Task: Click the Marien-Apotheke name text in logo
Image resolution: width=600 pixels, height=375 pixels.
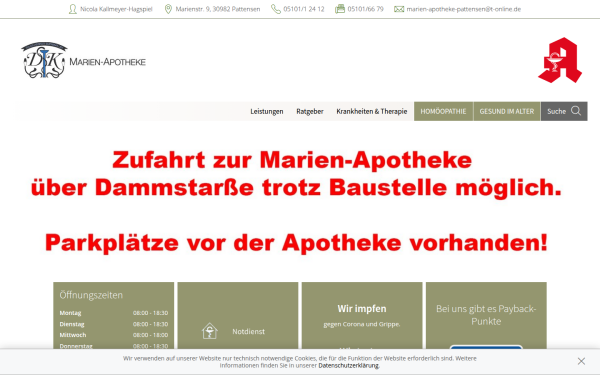Action: (x=108, y=62)
